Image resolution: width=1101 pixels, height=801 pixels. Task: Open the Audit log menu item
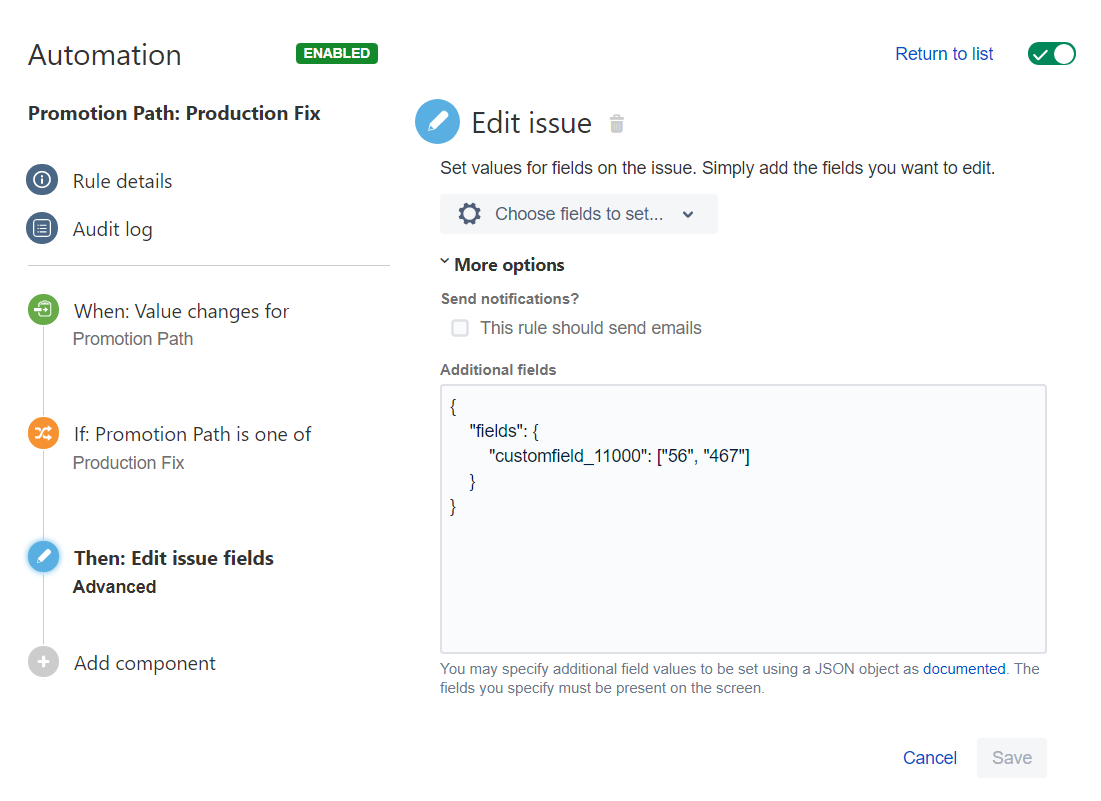tap(112, 229)
